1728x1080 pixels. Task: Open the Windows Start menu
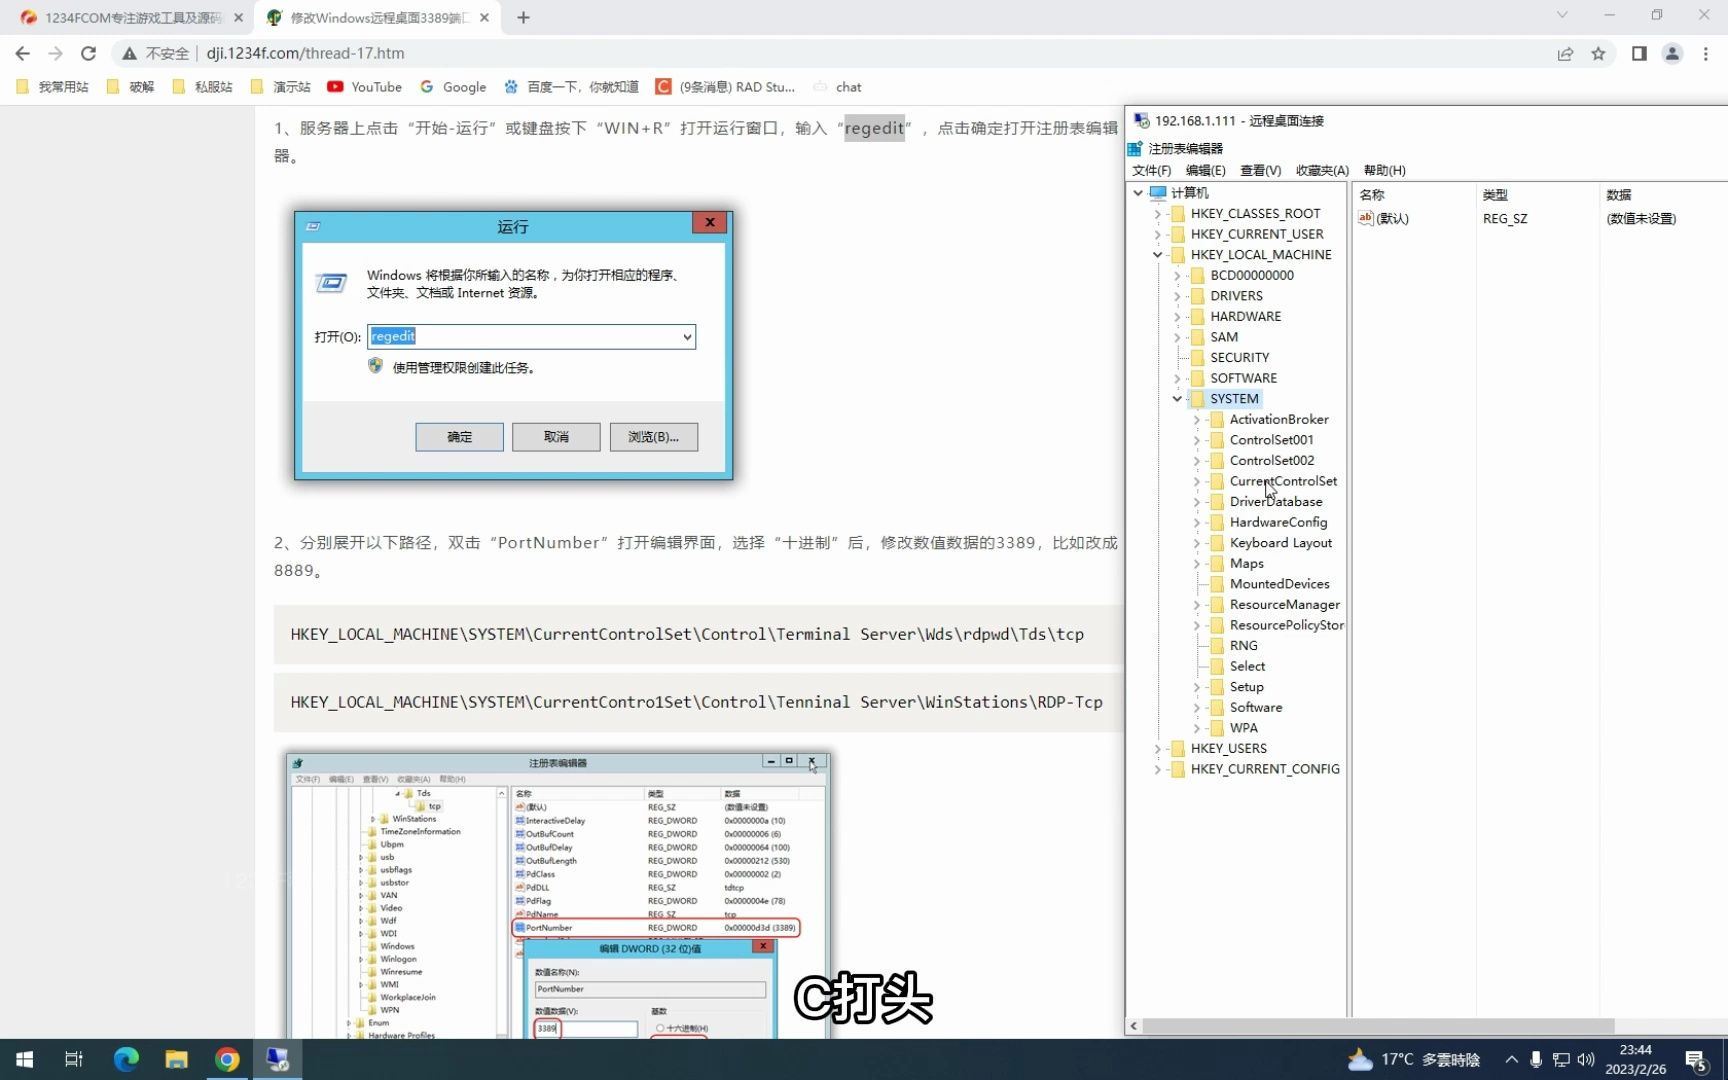point(24,1059)
